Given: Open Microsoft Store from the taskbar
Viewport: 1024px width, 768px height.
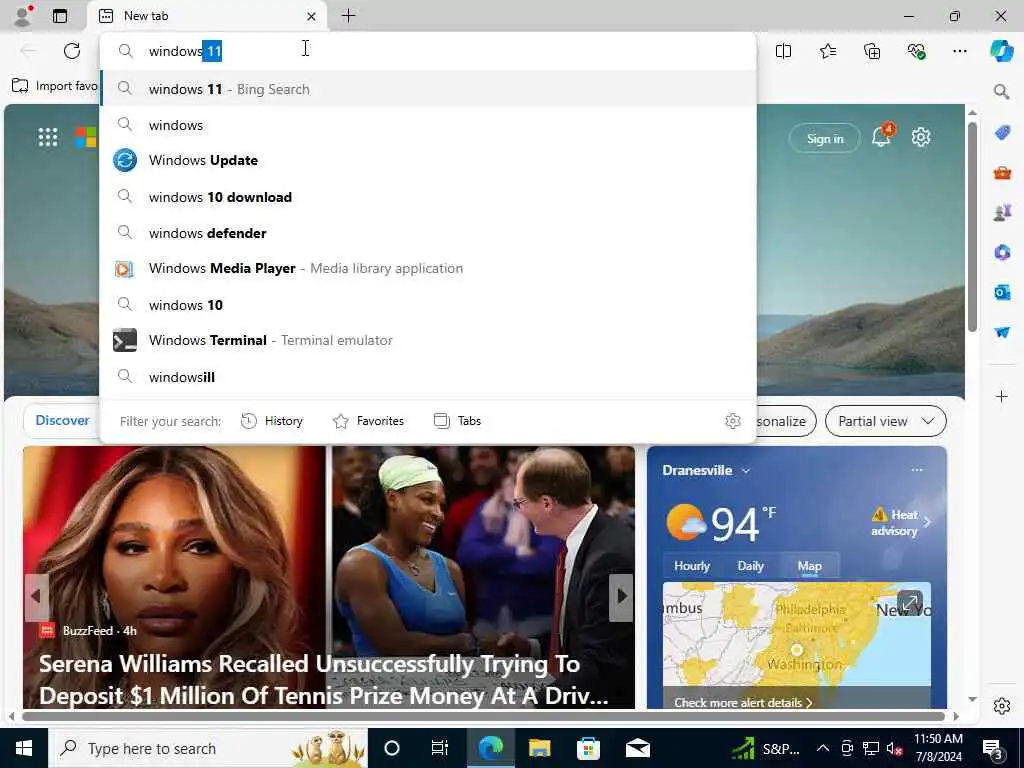Looking at the screenshot, I should coord(588,748).
